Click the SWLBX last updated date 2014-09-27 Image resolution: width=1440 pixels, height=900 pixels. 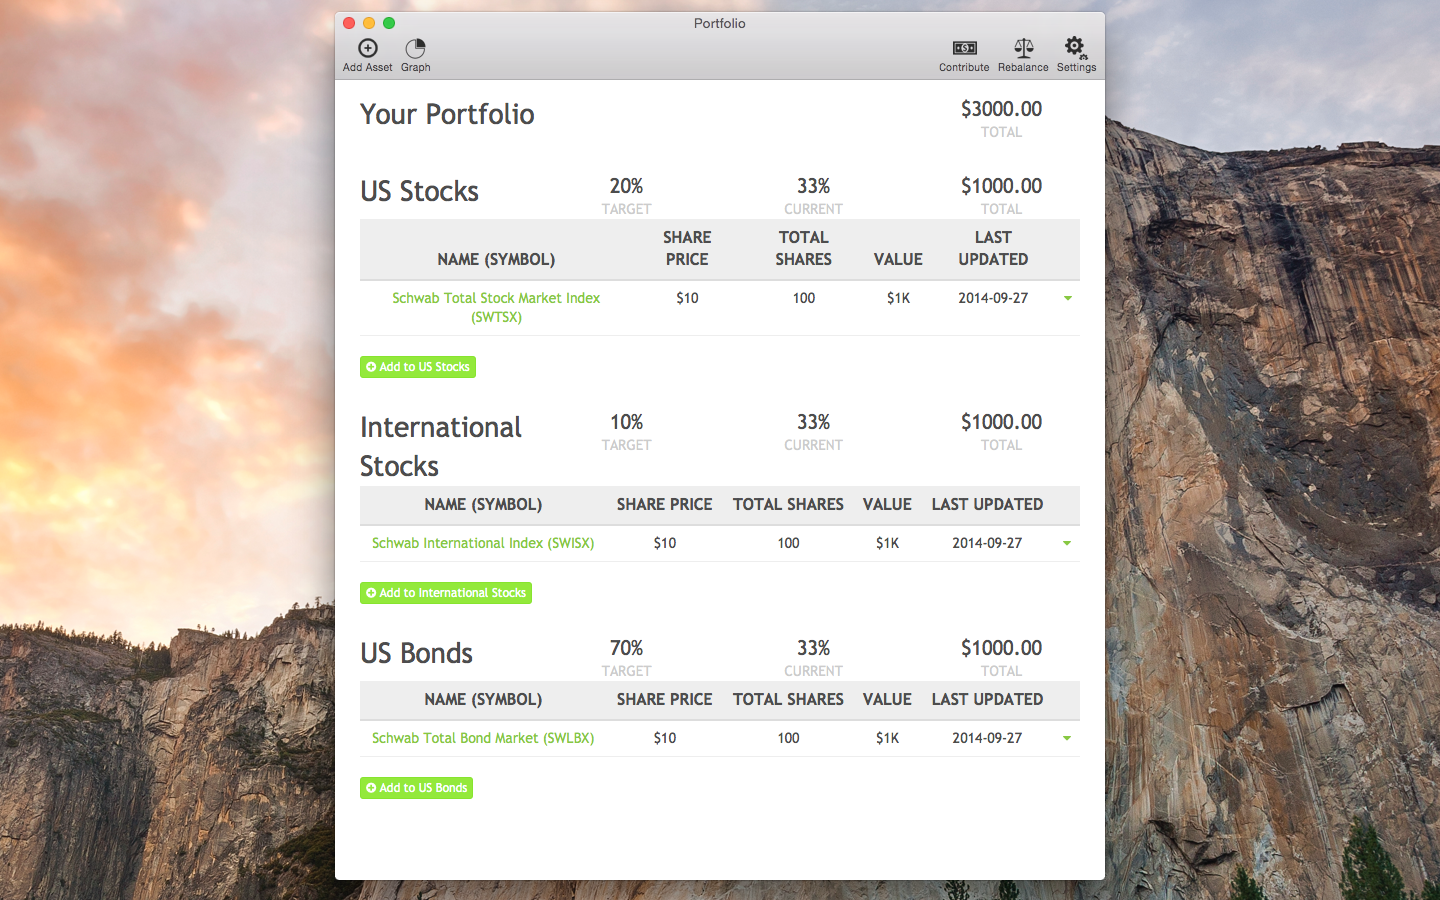987,738
